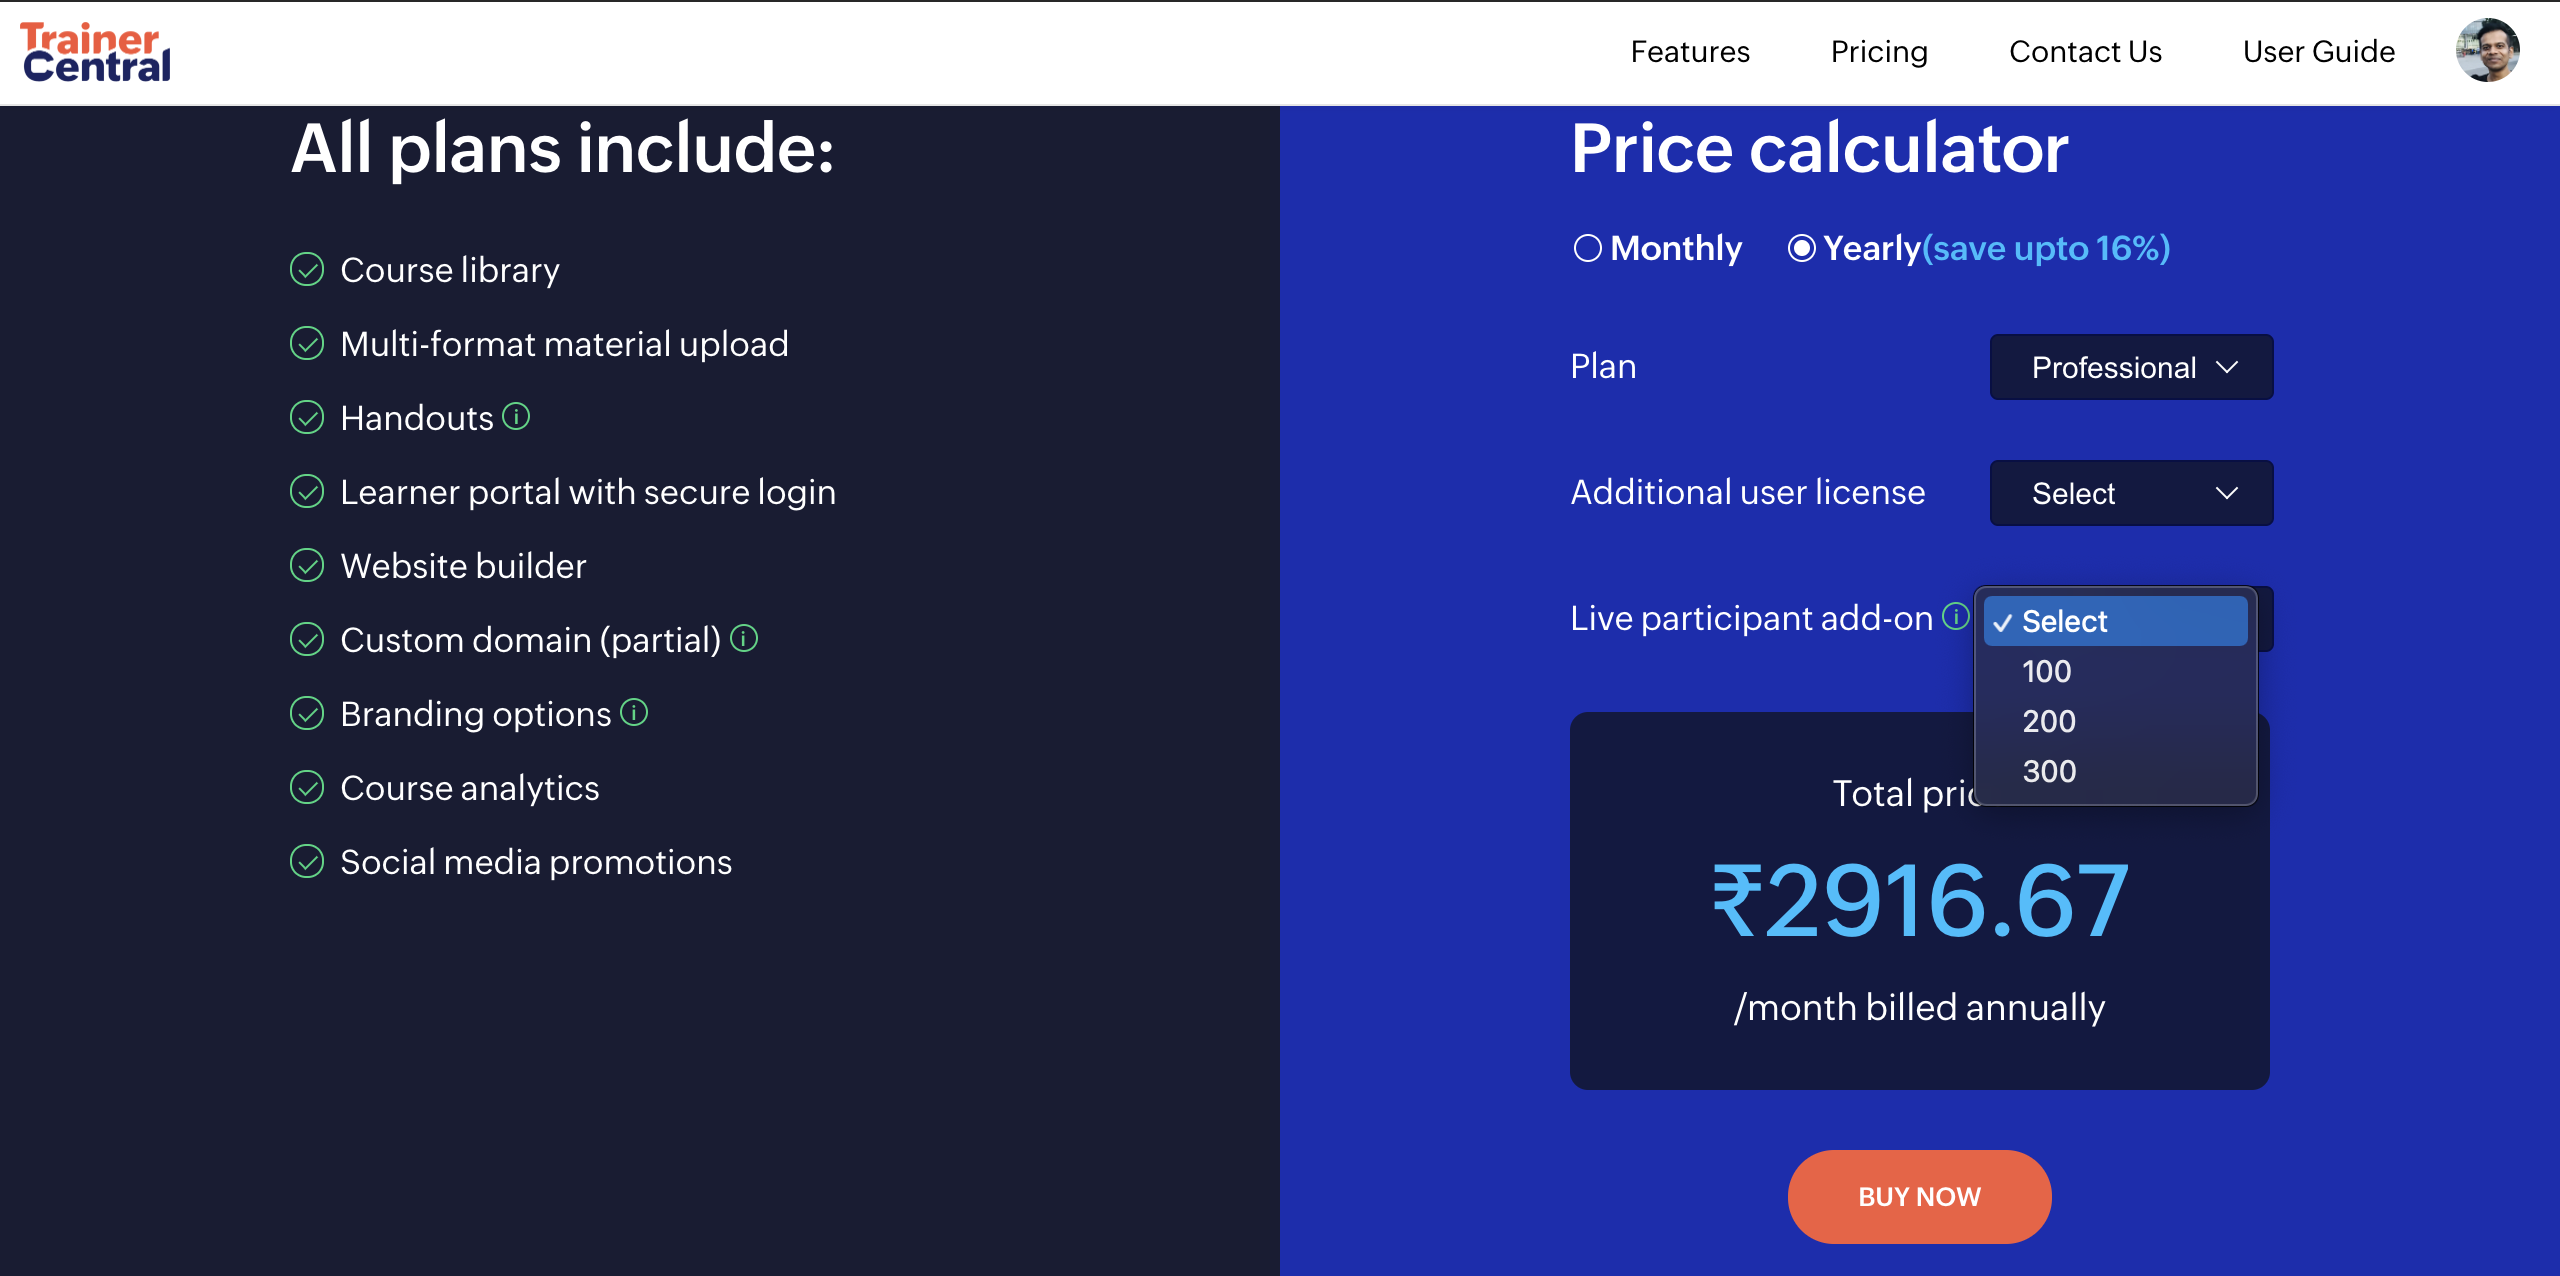Open the Plan dropdown showing Professional

(2131, 367)
